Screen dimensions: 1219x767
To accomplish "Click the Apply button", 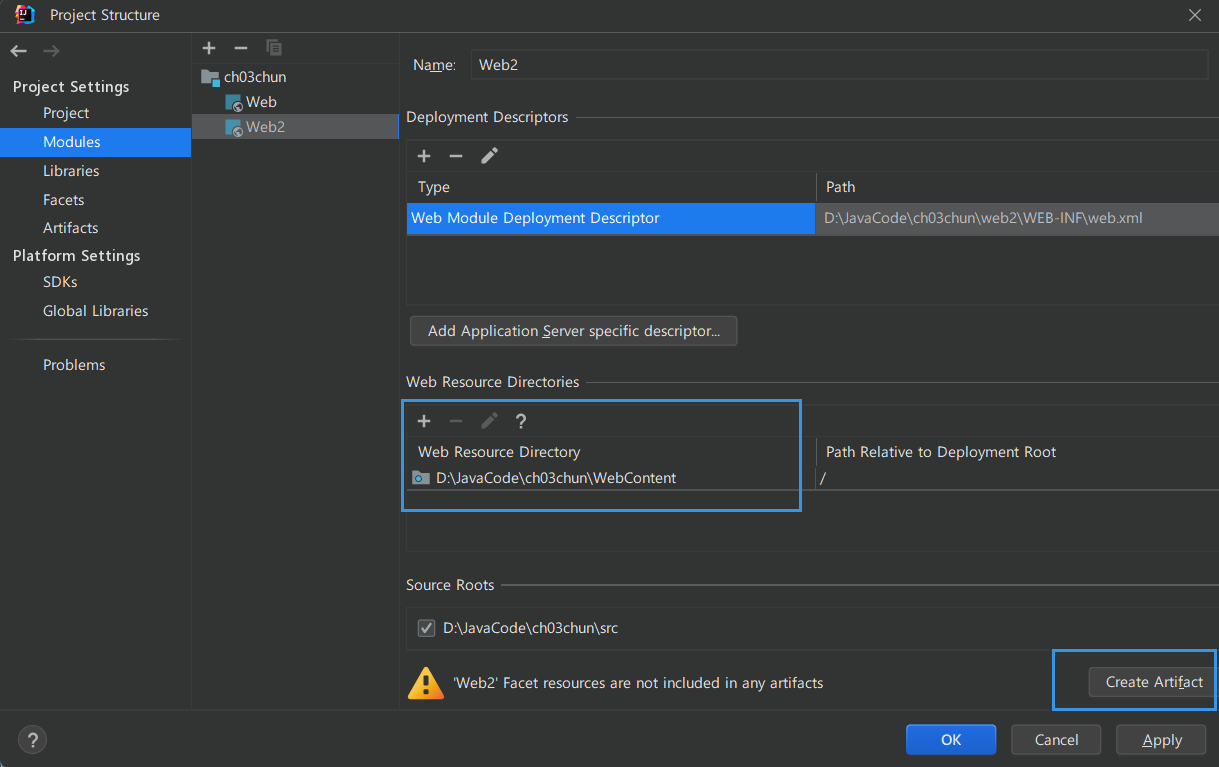I will click(1162, 740).
